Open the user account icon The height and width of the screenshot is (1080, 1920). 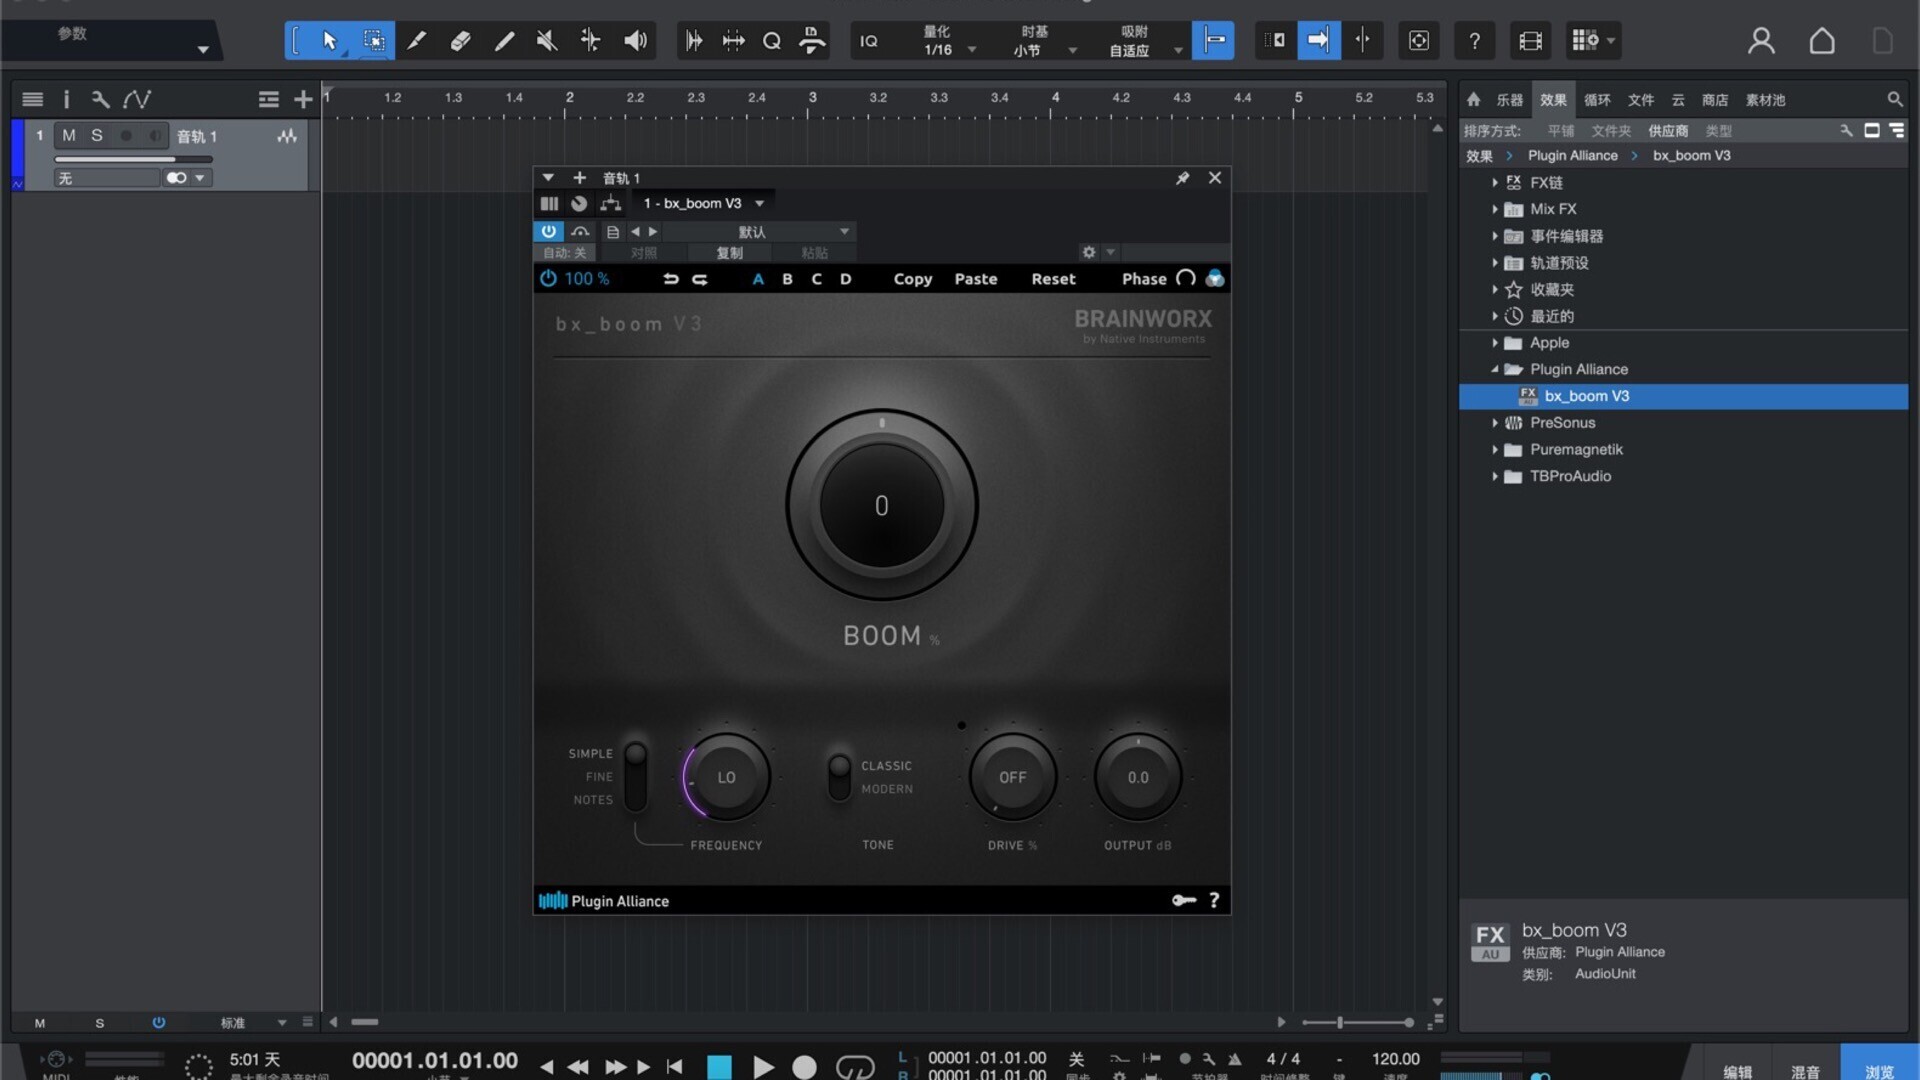pyautogui.click(x=1761, y=41)
